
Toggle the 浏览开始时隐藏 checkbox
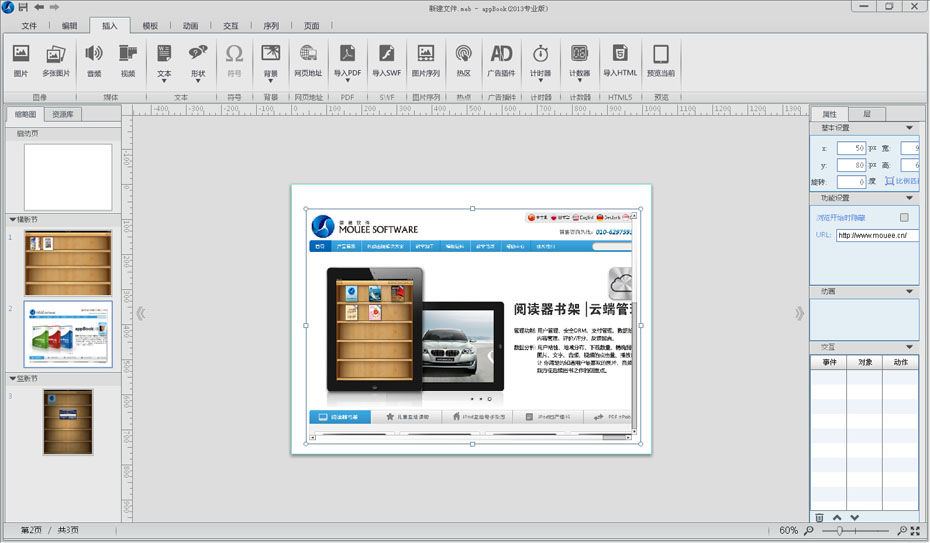pos(904,217)
